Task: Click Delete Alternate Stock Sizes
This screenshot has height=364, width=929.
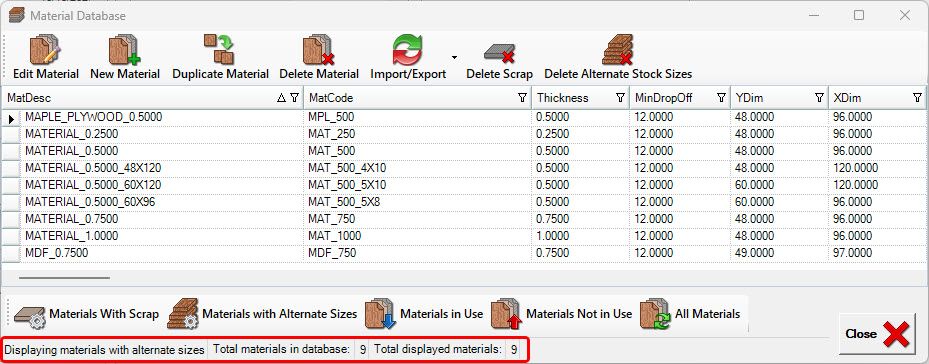Action: (x=618, y=58)
